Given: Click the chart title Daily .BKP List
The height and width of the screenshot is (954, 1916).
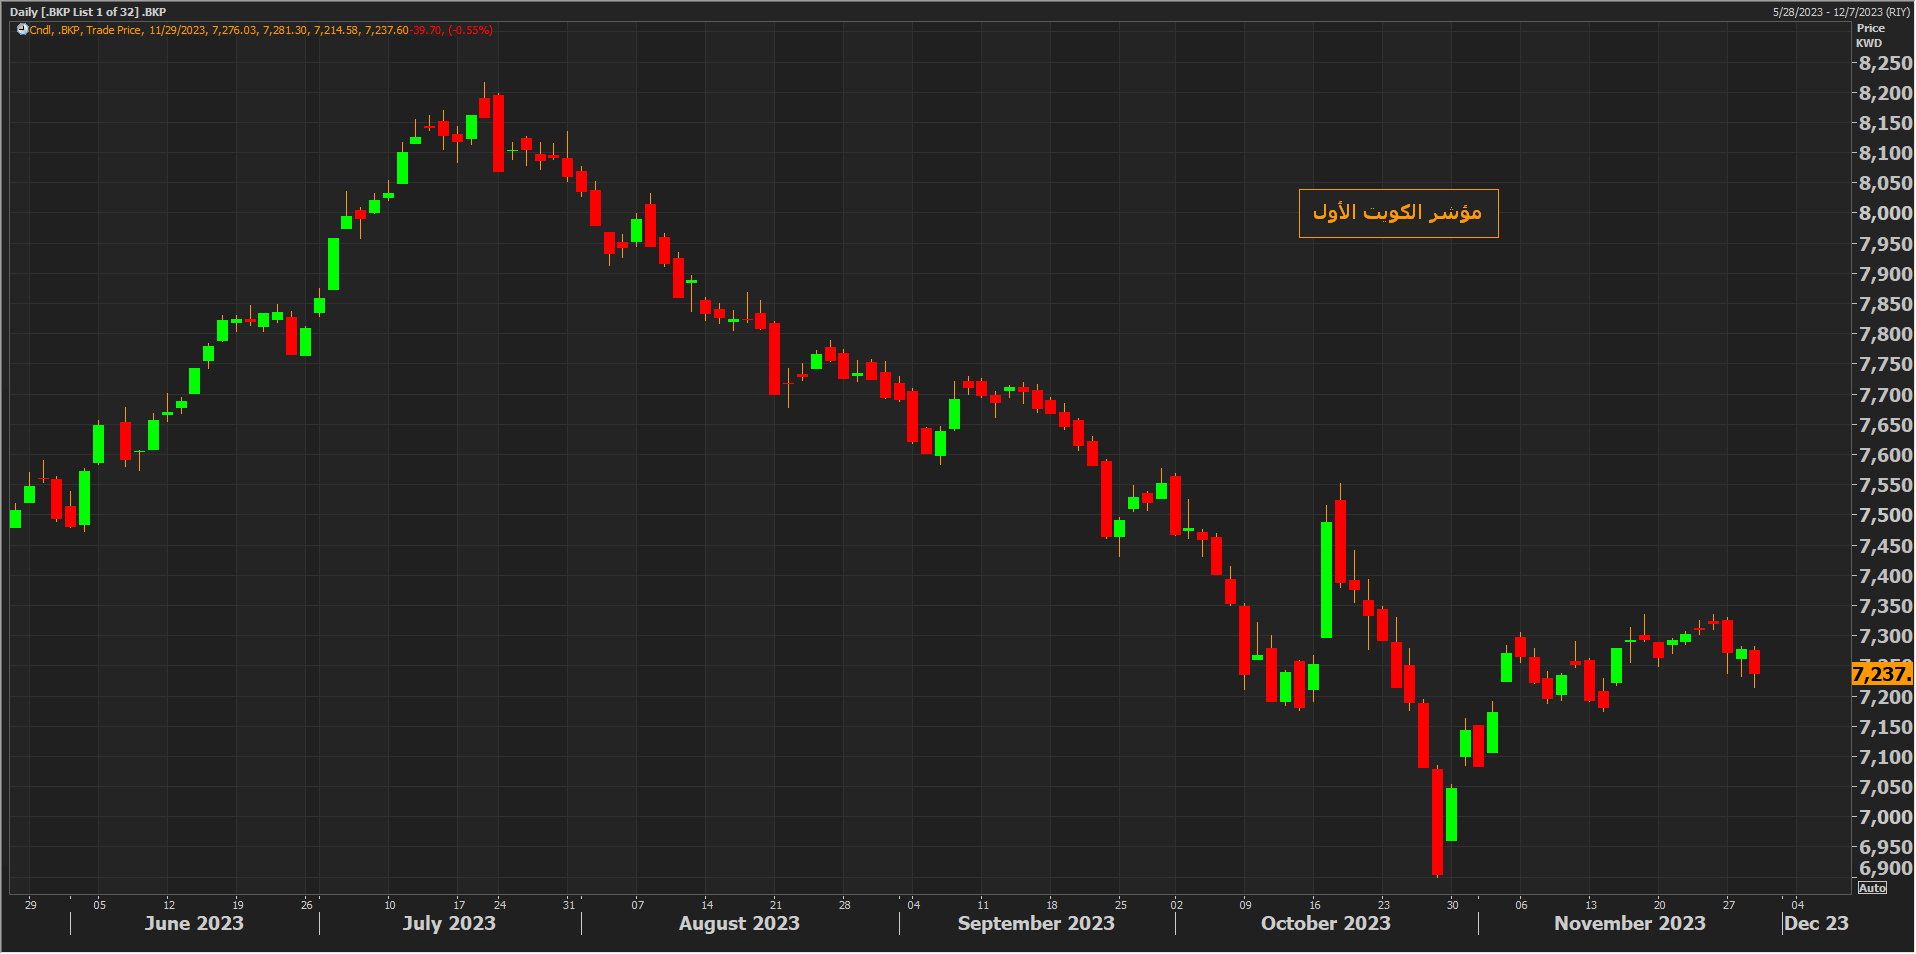Looking at the screenshot, I should coord(88,12).
